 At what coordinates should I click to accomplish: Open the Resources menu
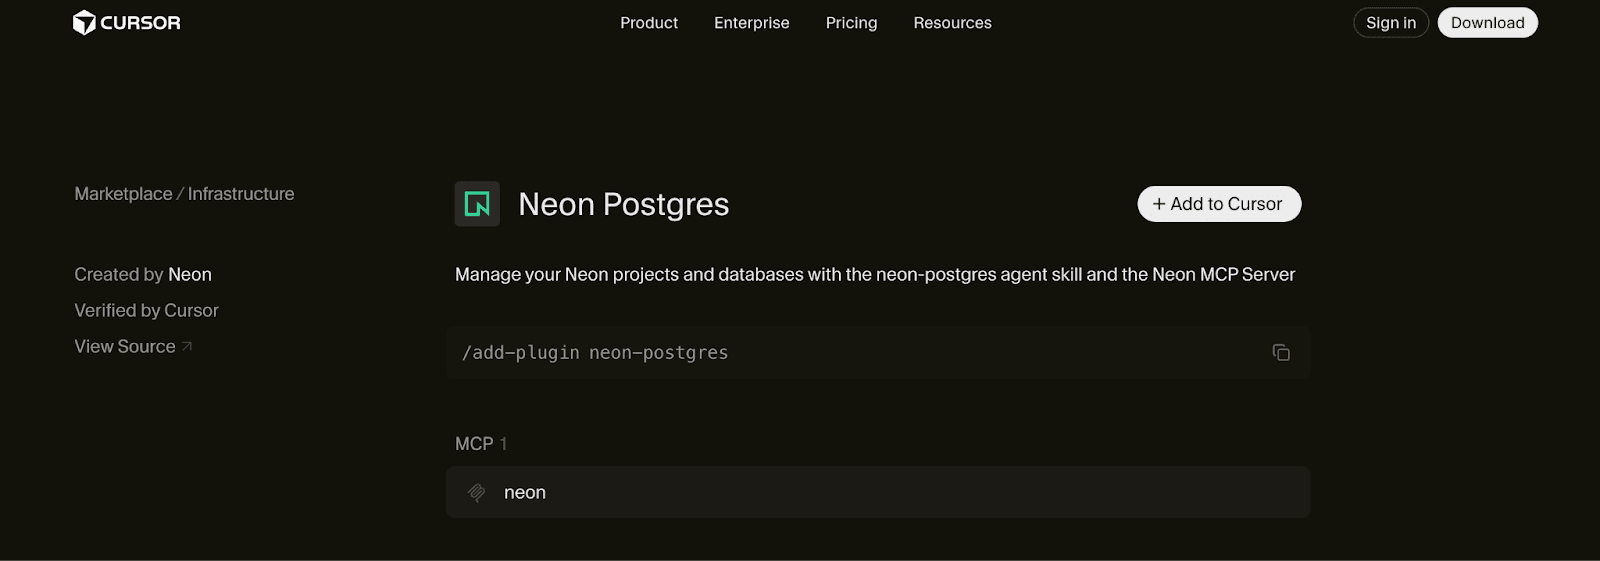[952, 23]
